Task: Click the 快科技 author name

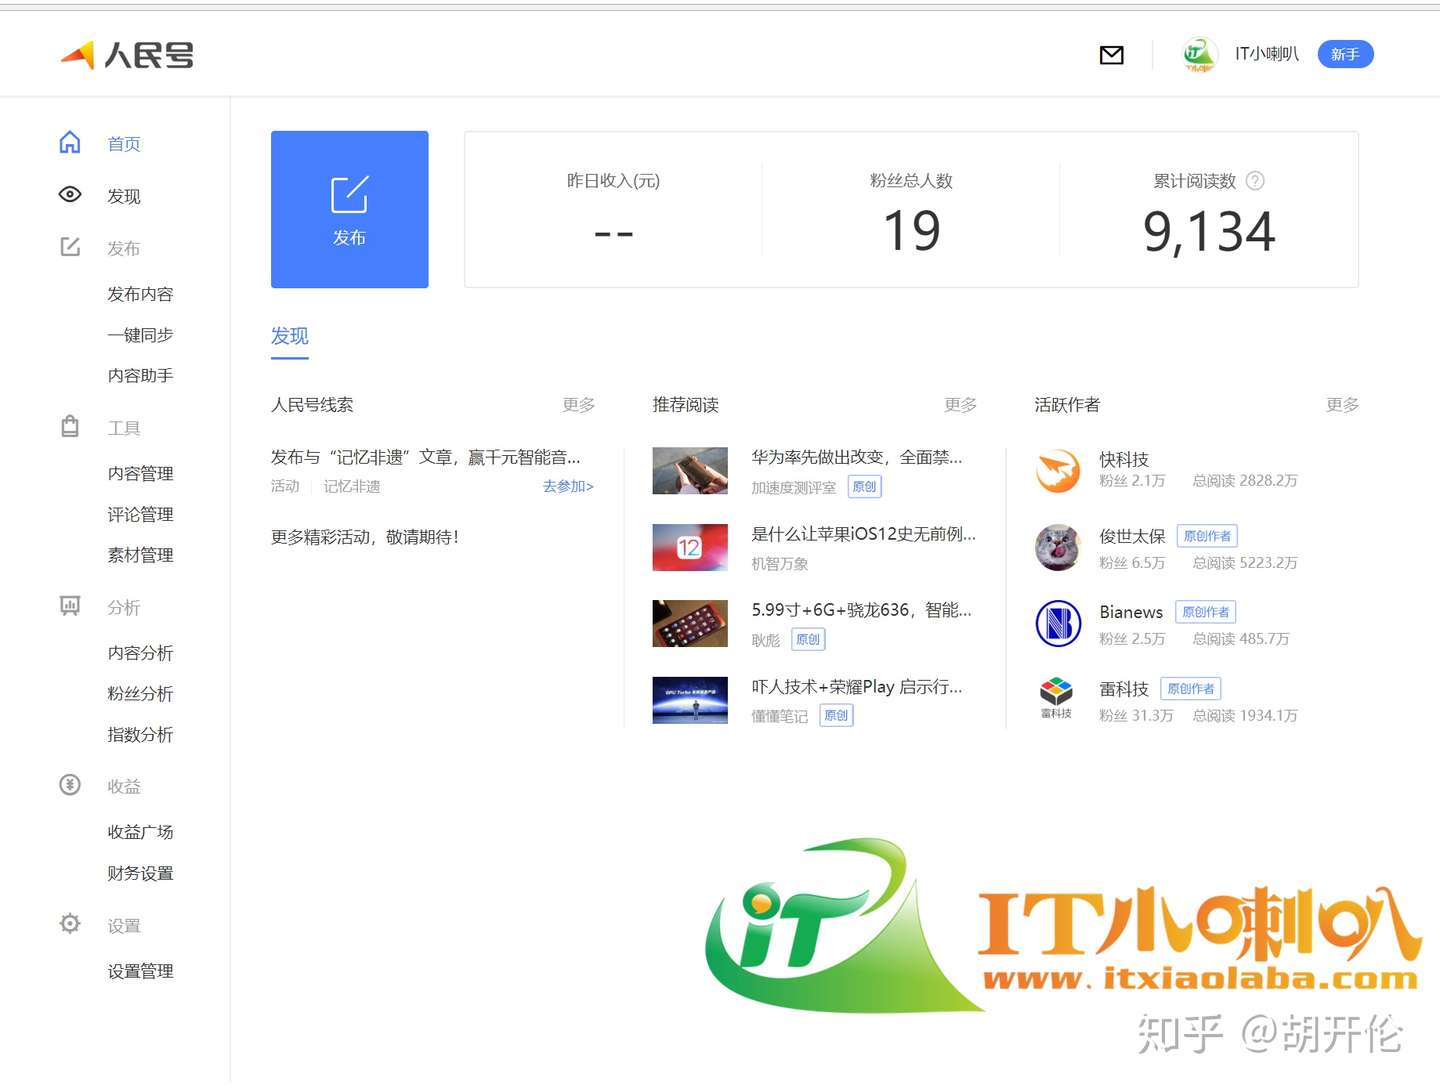Action: (1124, 460)
